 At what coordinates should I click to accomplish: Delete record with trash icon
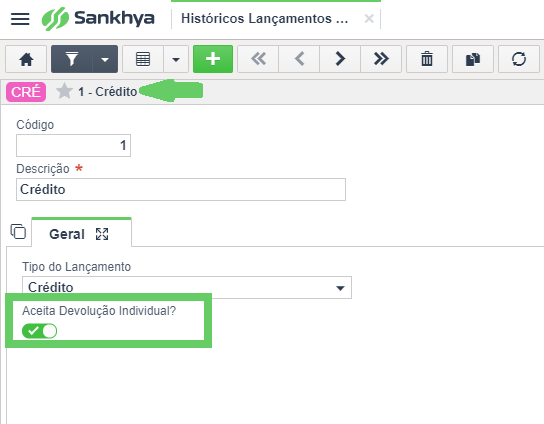point(427,59)
